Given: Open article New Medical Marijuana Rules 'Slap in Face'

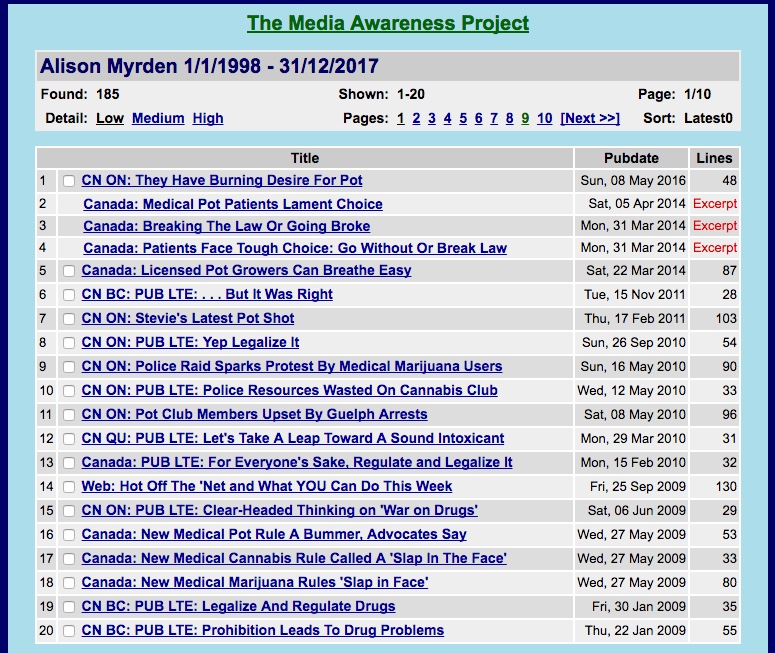Looking at the screenshot, I should (x=255, y=582).
